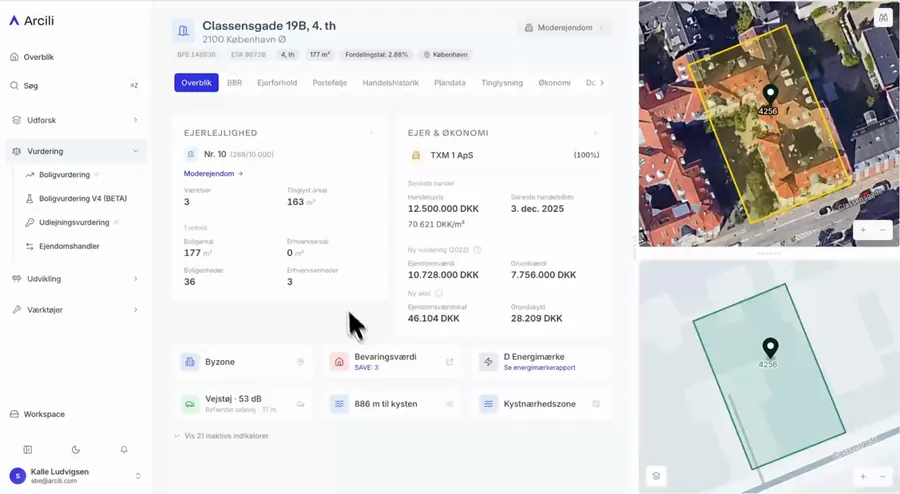
Task: Switch to the Økonomi tab
Action: click(554, 83)
